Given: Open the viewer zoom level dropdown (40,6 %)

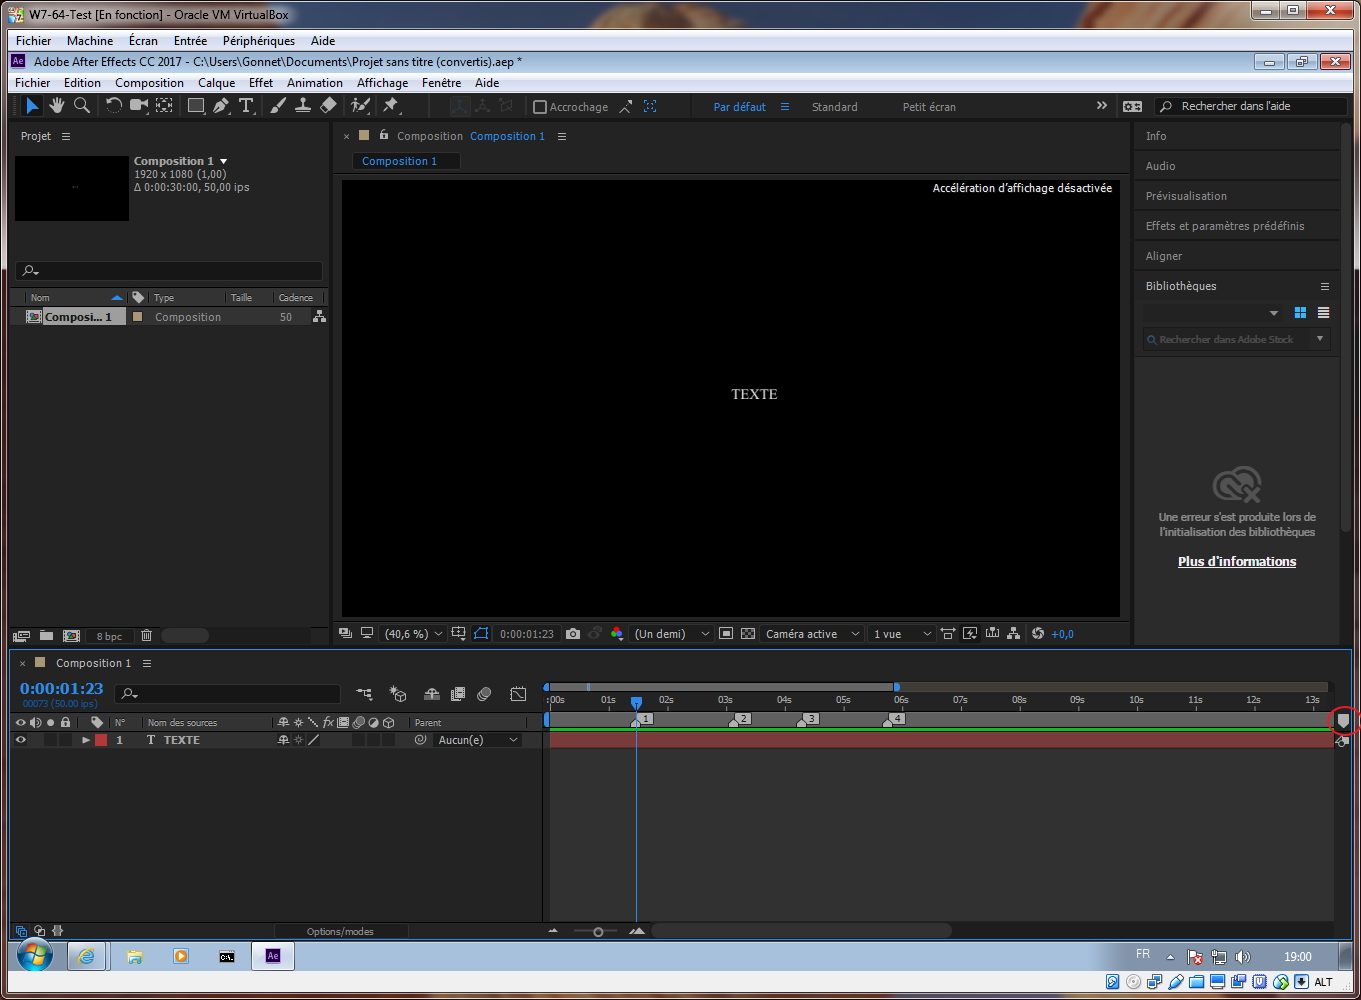Looking at the screenshot, I should click(413, 634).
